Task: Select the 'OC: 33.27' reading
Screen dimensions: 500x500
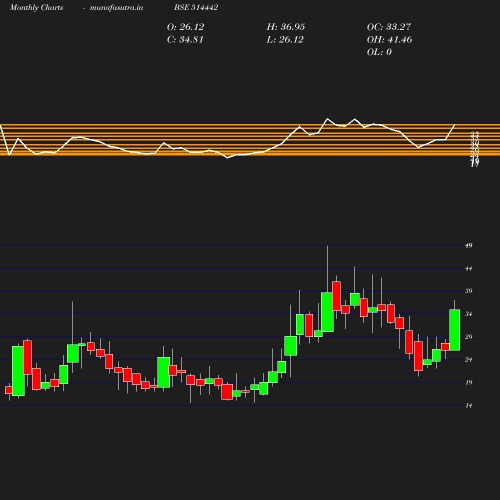Action: click(389, 27)
